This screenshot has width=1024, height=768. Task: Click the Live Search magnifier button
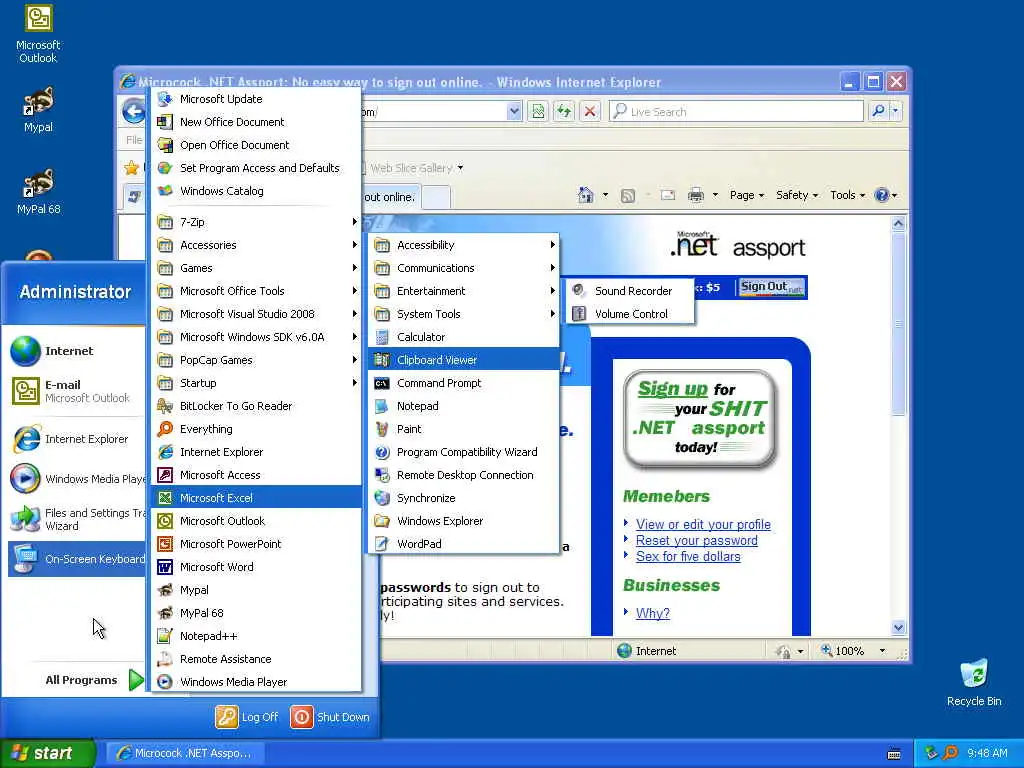[878, 111]
